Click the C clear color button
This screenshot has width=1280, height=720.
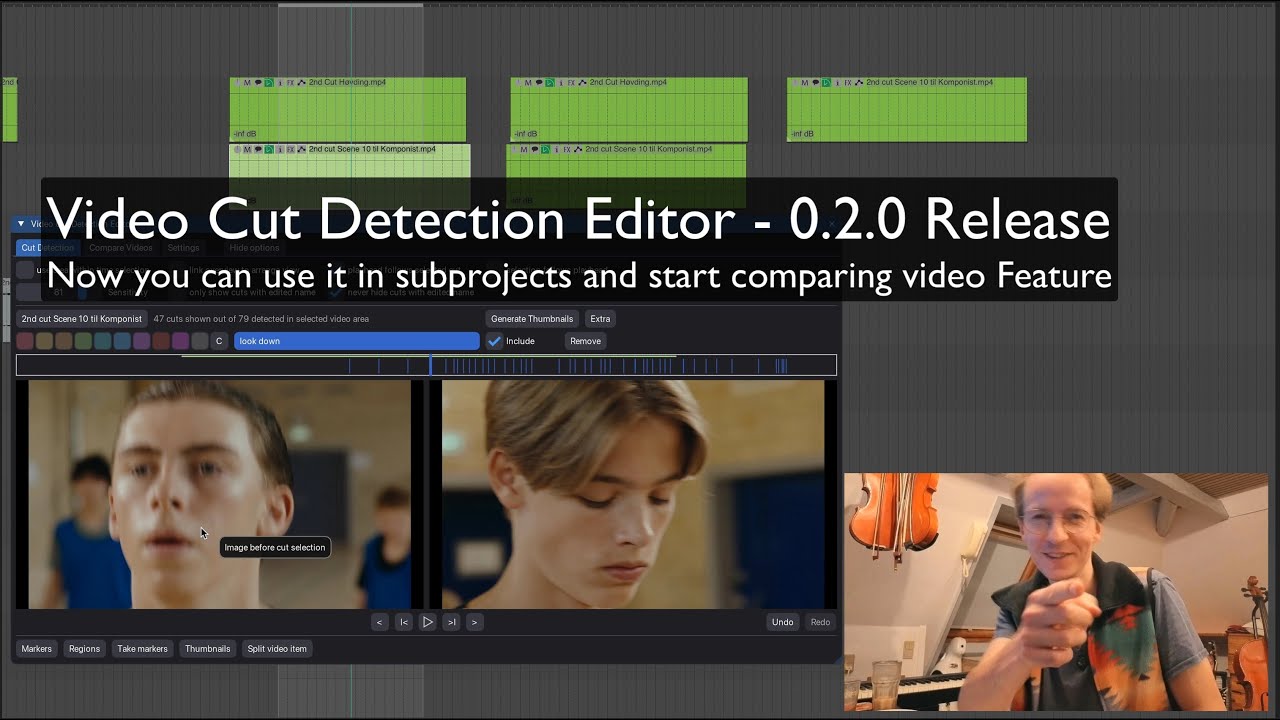(x=219, y=341)
